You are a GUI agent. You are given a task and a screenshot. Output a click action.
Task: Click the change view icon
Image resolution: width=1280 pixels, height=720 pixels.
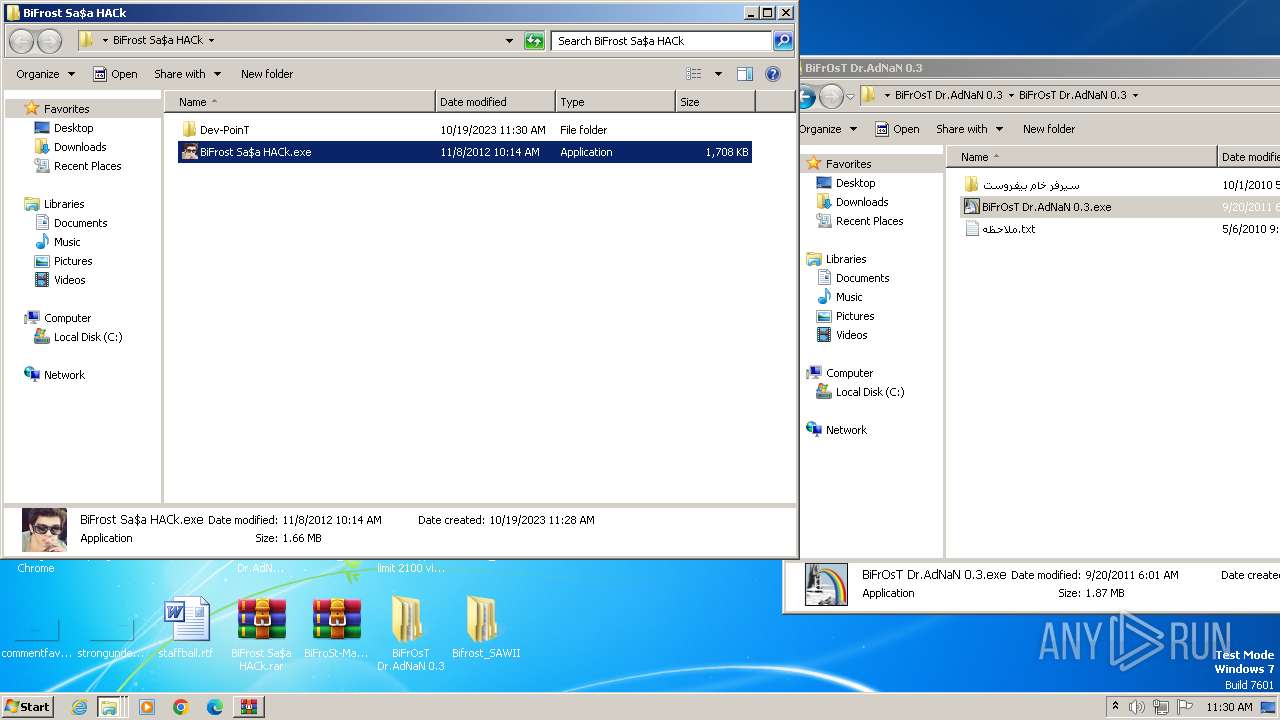point(695,74)
